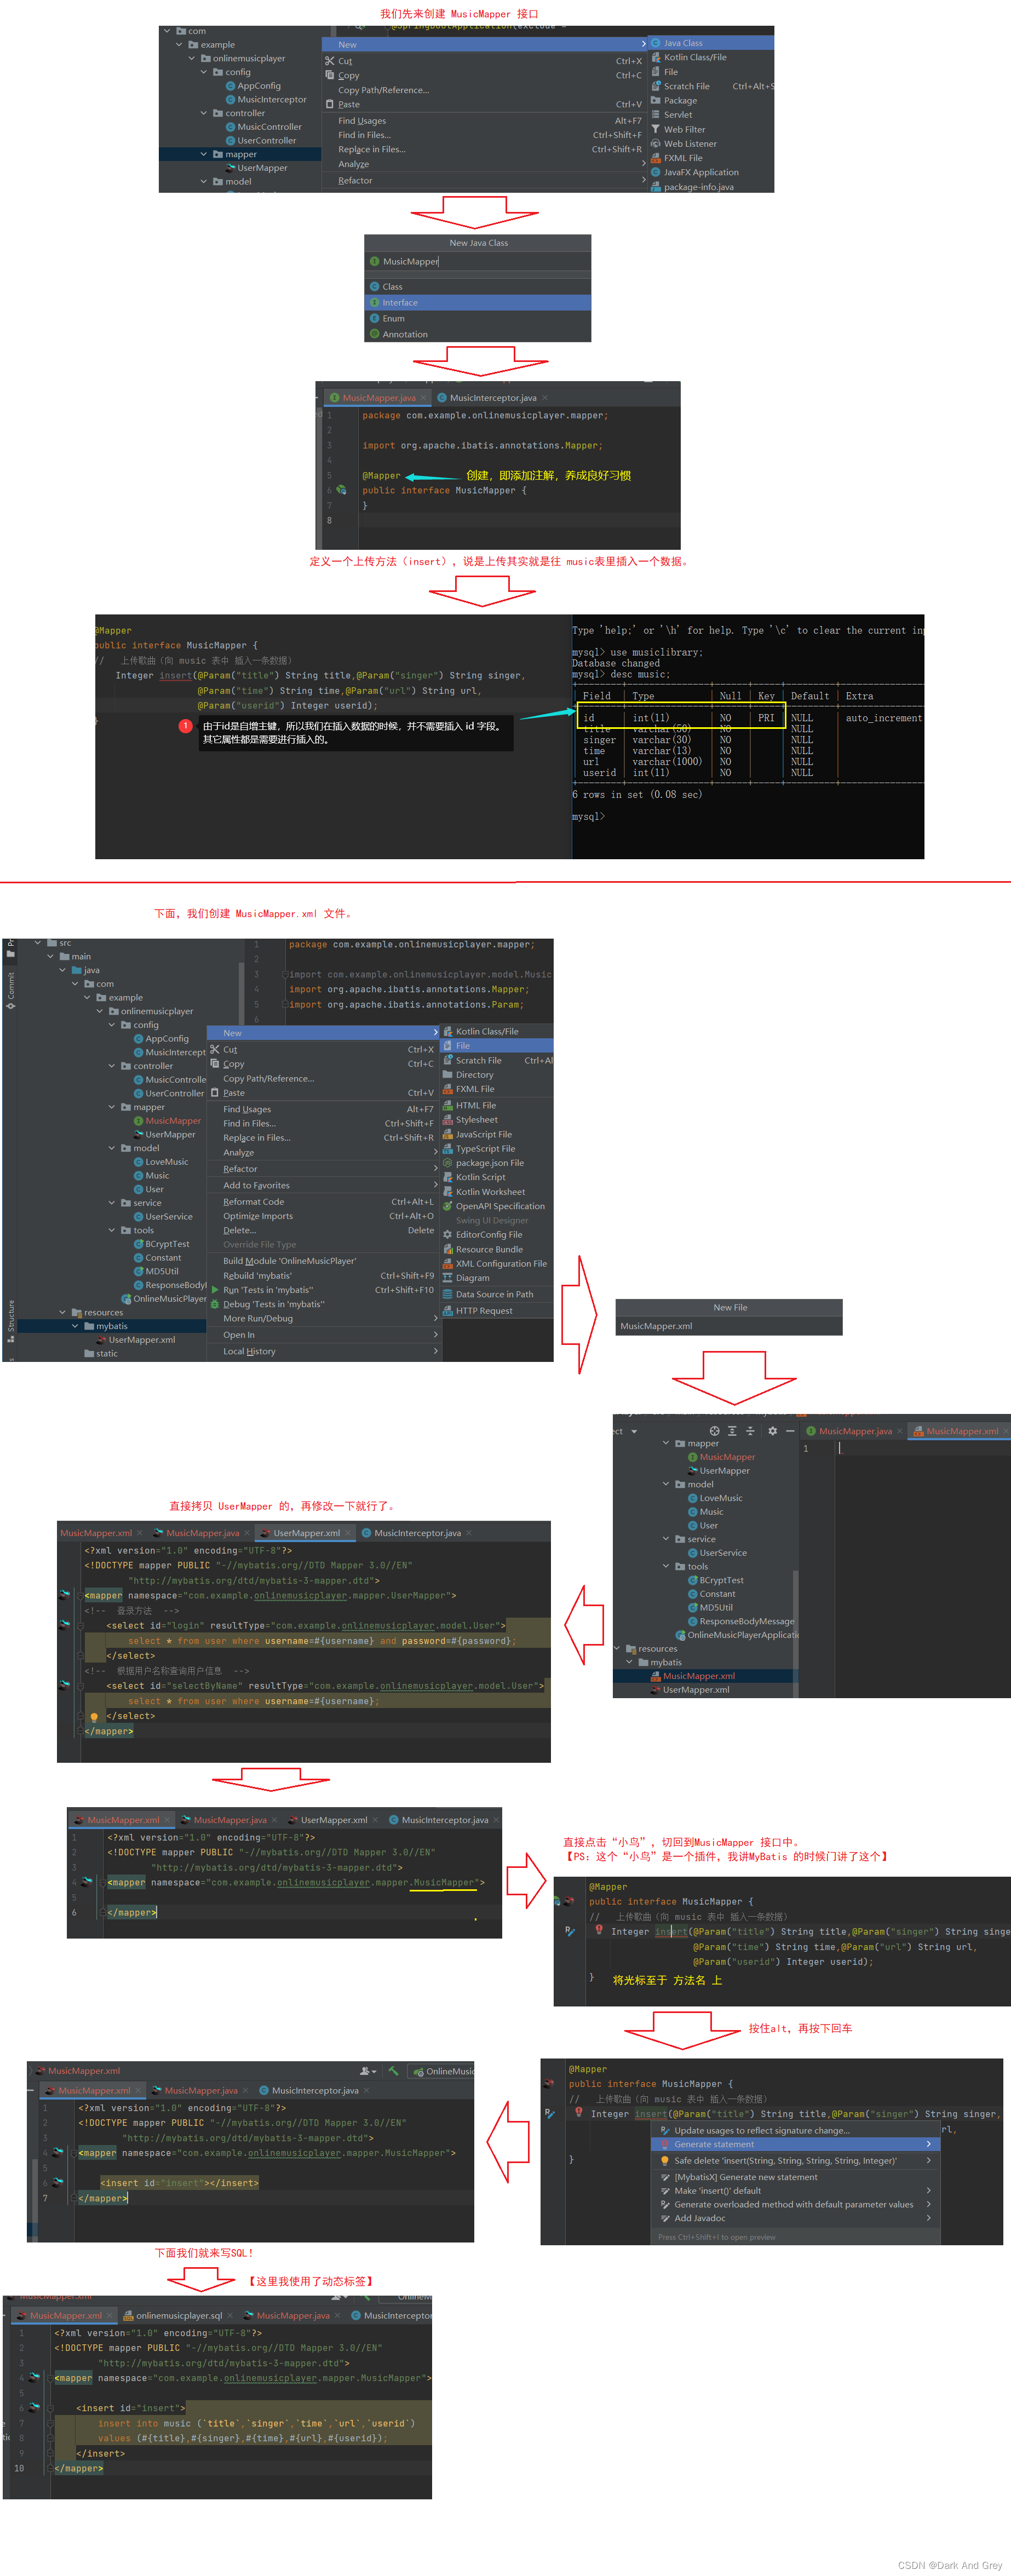The height and width of the screenshot is (2576, 1011).
Task: Click the HTTP Request API icon in New submenu
Action: (448, 1311)
